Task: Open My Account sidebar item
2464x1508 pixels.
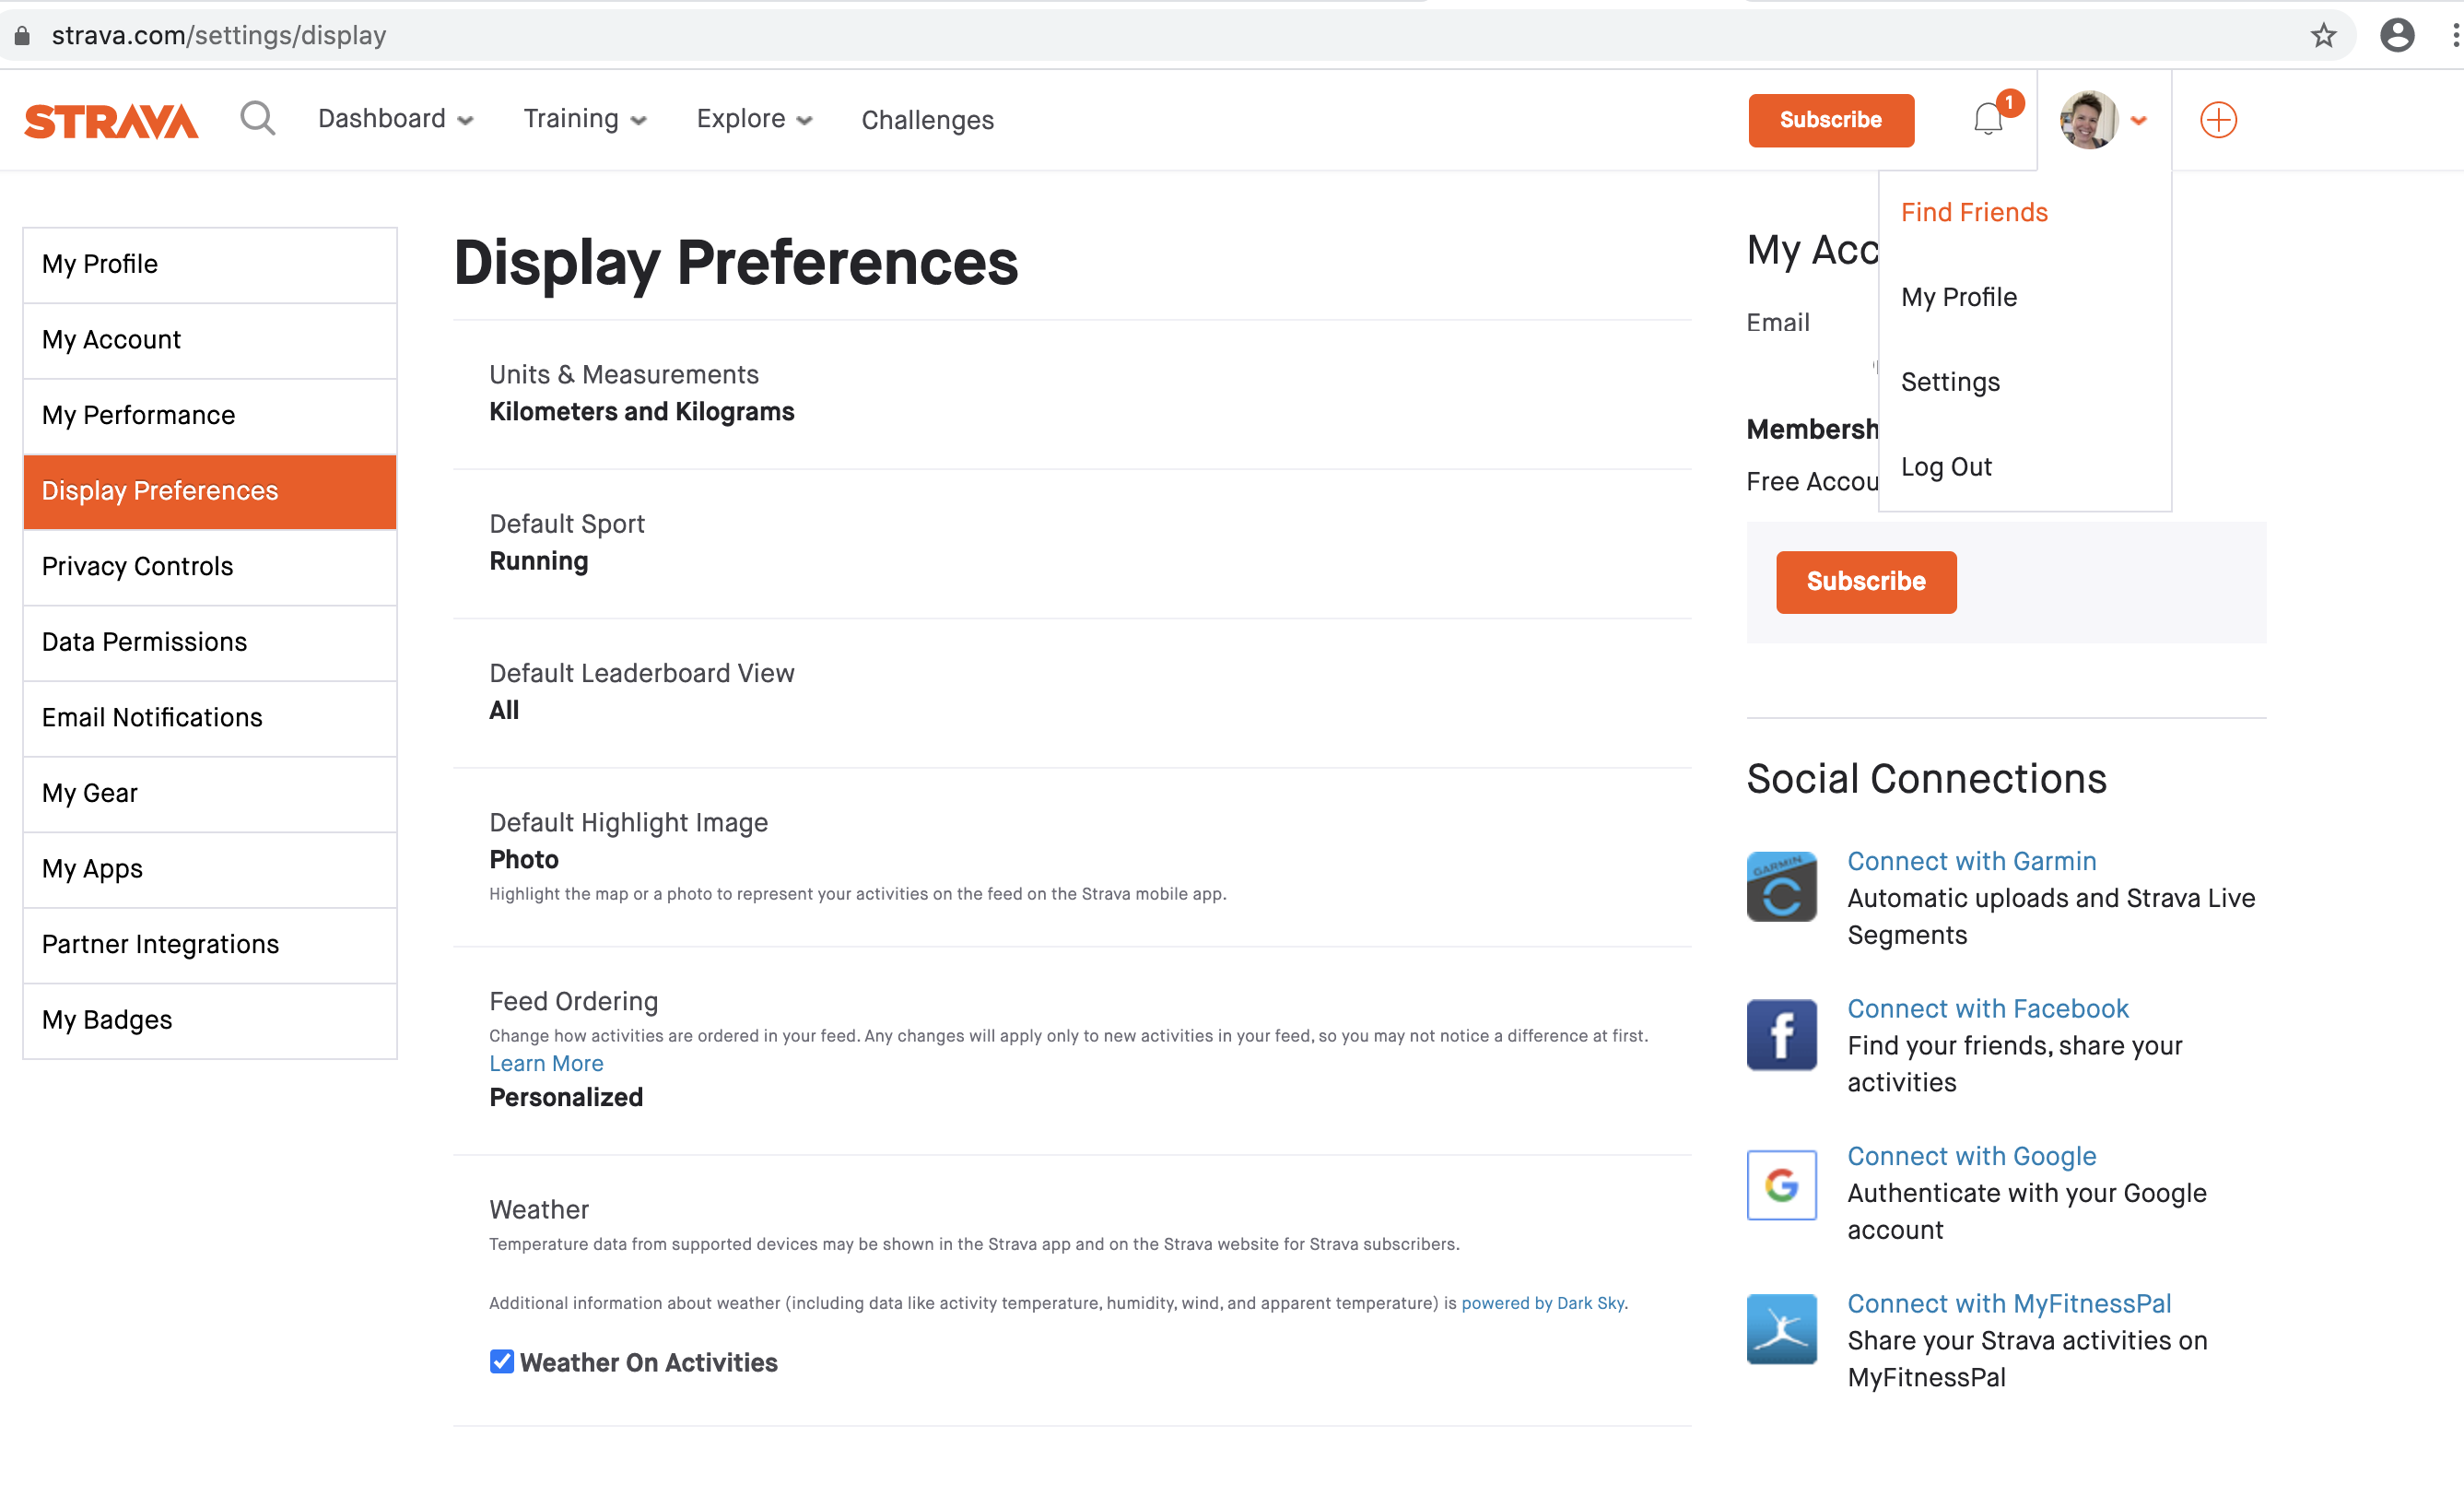Action: 210,341
